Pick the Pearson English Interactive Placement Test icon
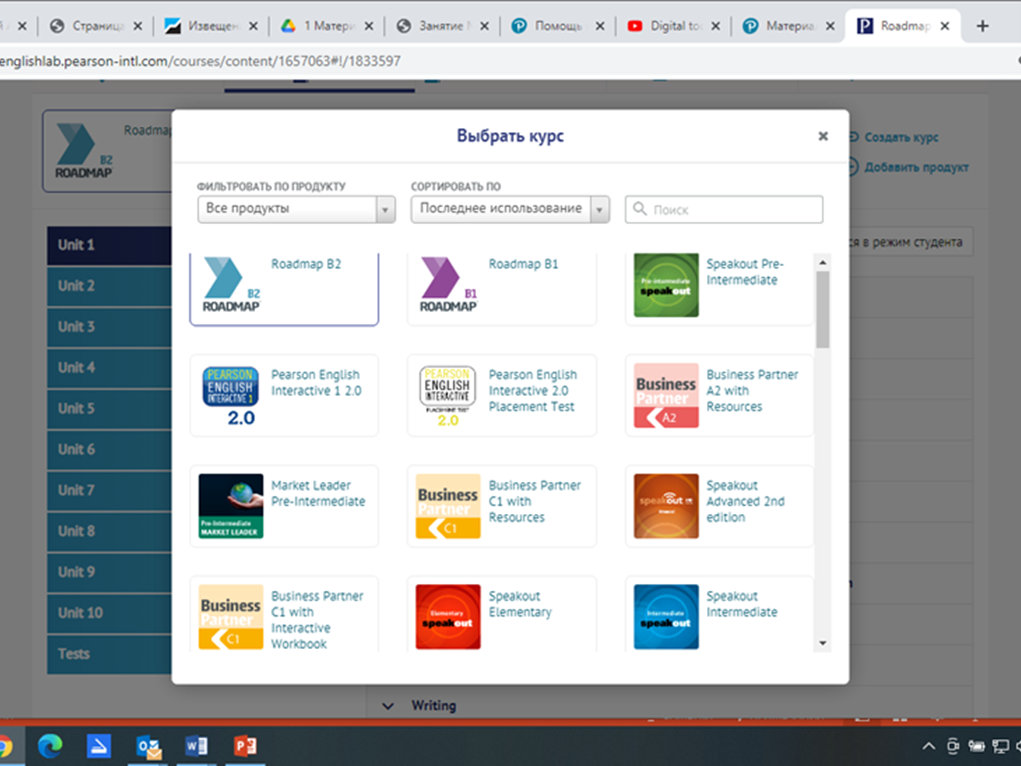1021x766 pixels. coord(448,396)
